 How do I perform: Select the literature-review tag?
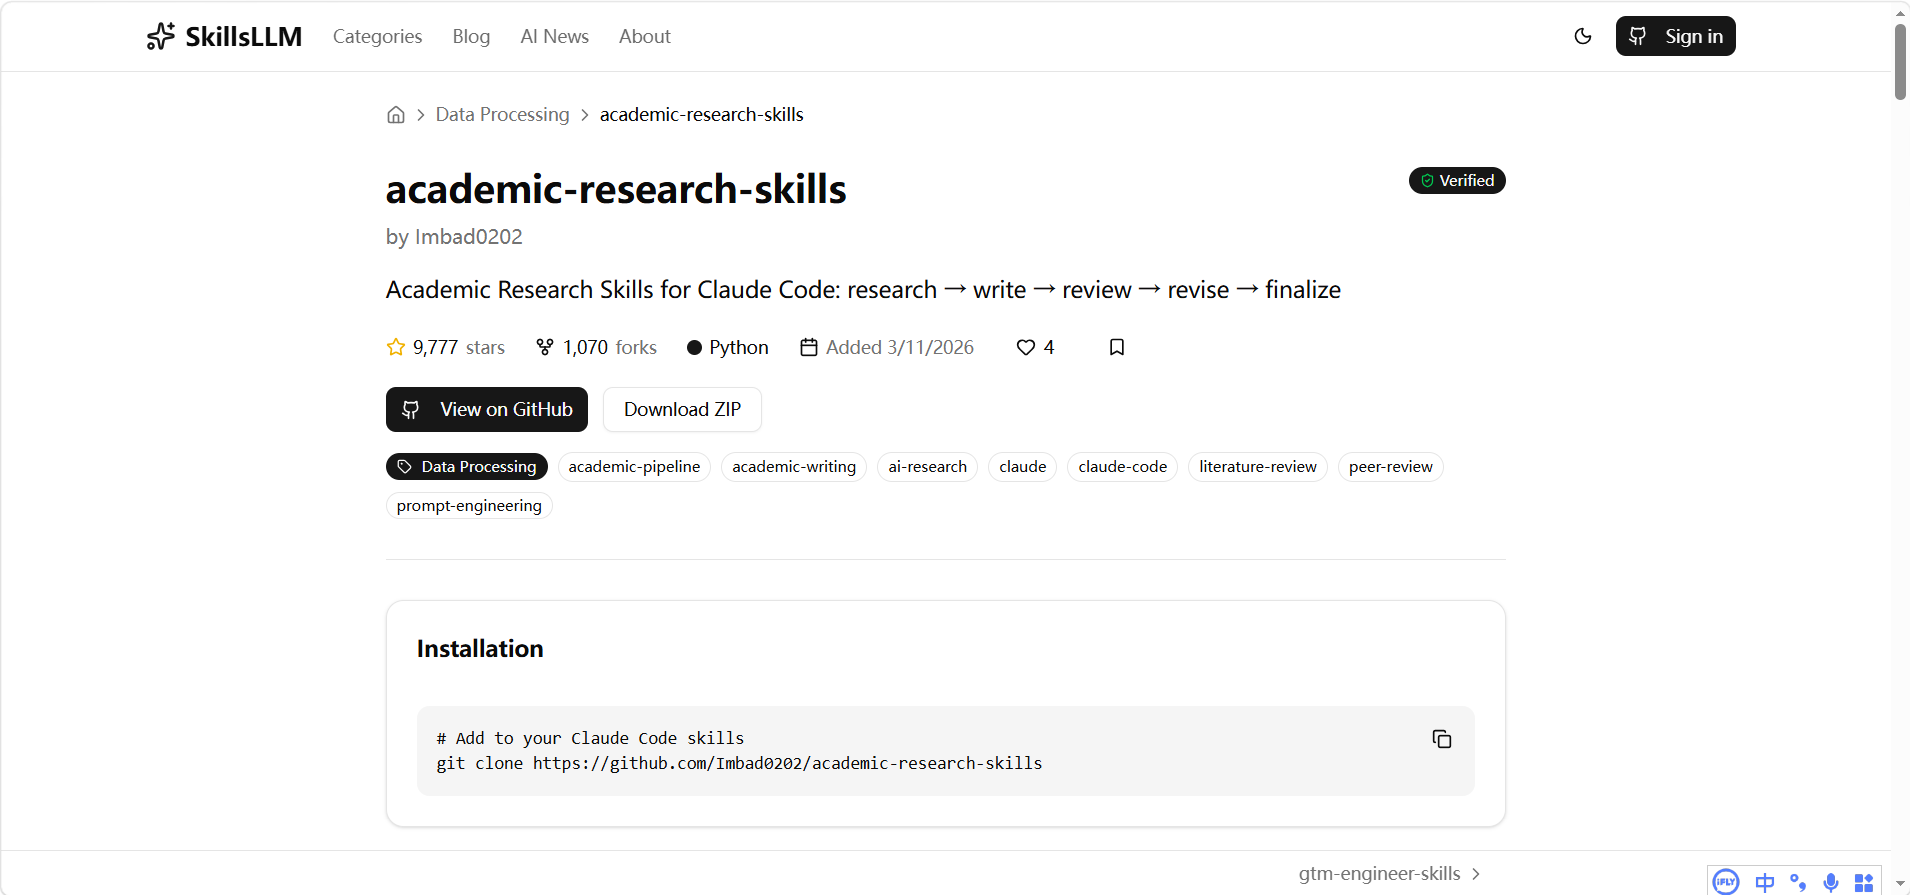(x=1258, y=467)
